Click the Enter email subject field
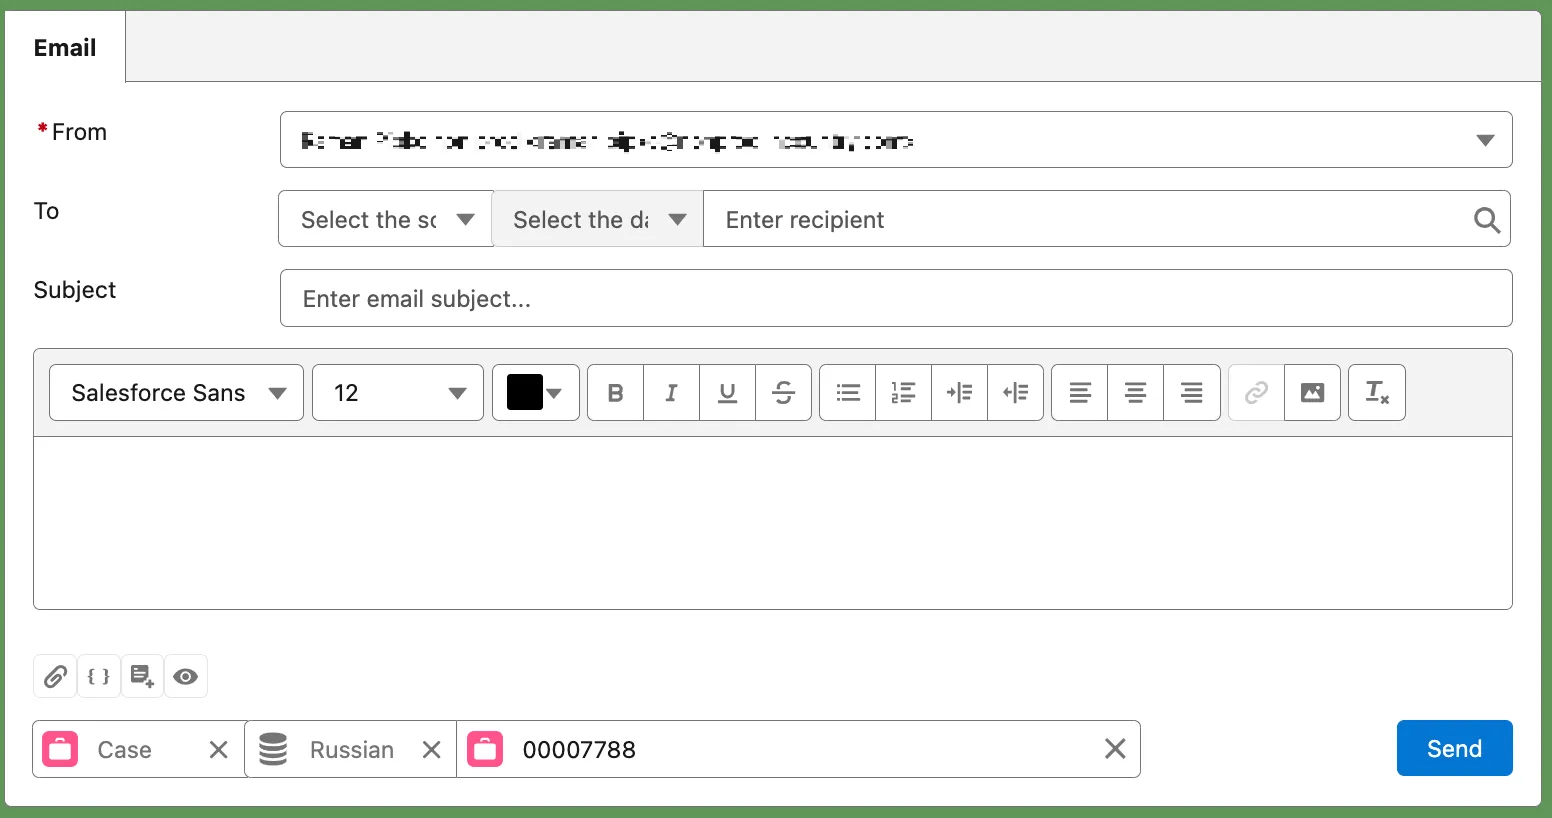Image resolution: width=1552 pixels, height=818 pixels. 895,299
